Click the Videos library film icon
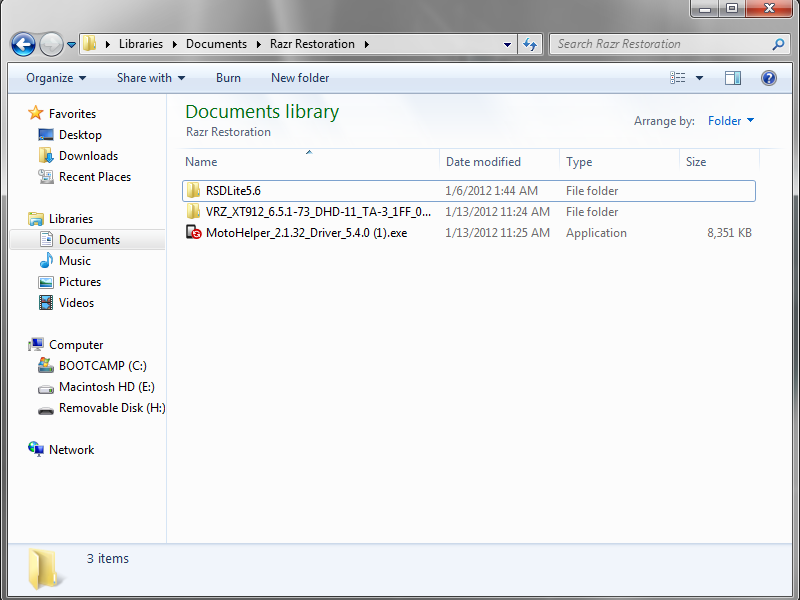800x600 pixels. tap(46, 303)
